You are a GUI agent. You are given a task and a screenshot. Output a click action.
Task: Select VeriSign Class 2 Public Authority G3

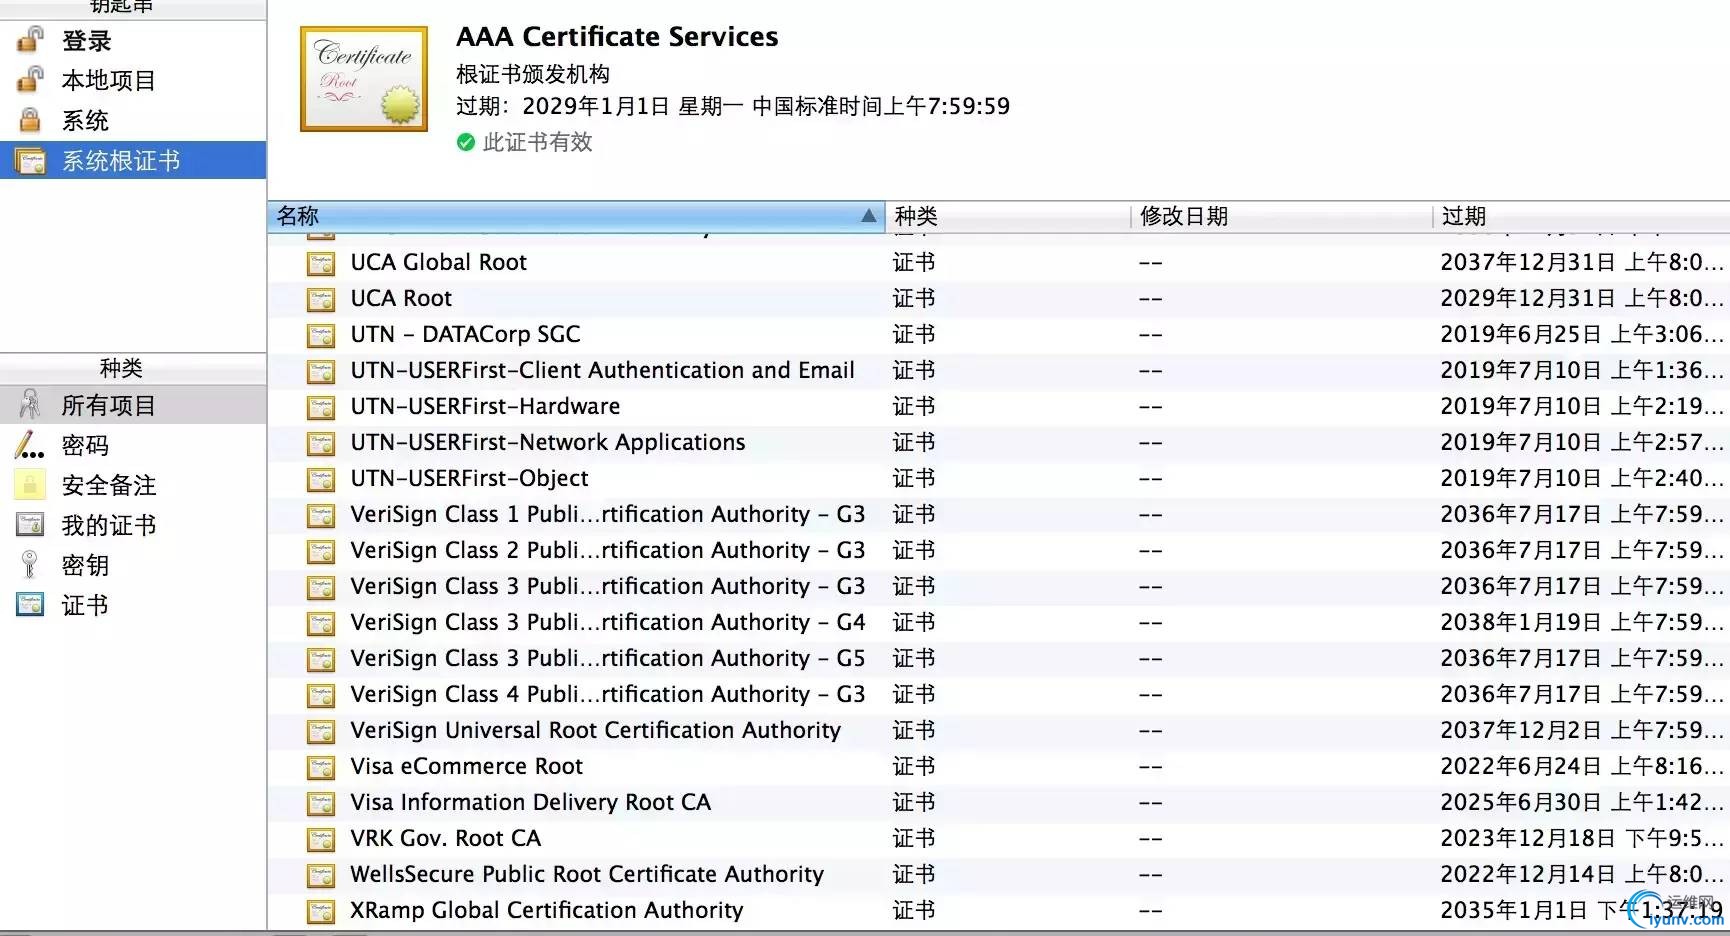coord(998,551)
